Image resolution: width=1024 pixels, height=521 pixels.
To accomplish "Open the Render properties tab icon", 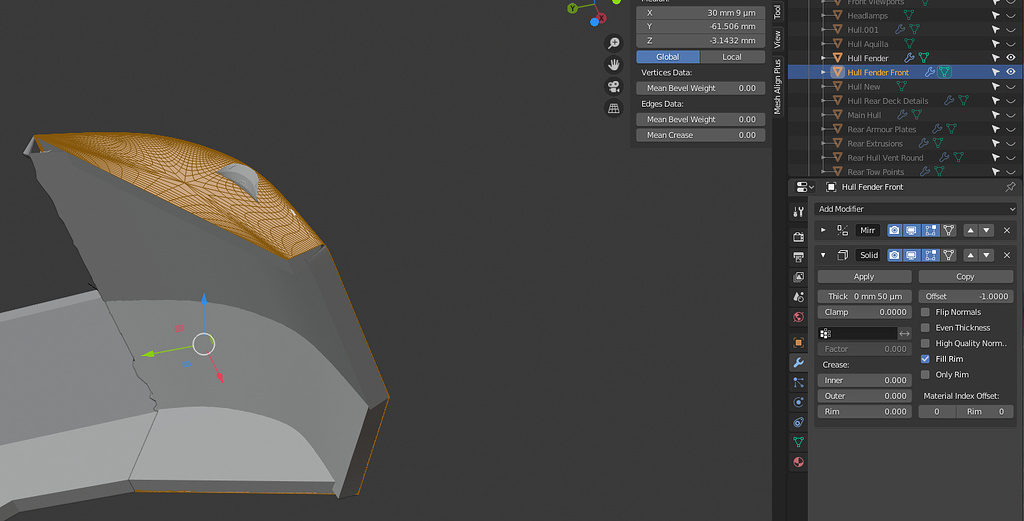I will pyautogui.click(x=798, y=237).
